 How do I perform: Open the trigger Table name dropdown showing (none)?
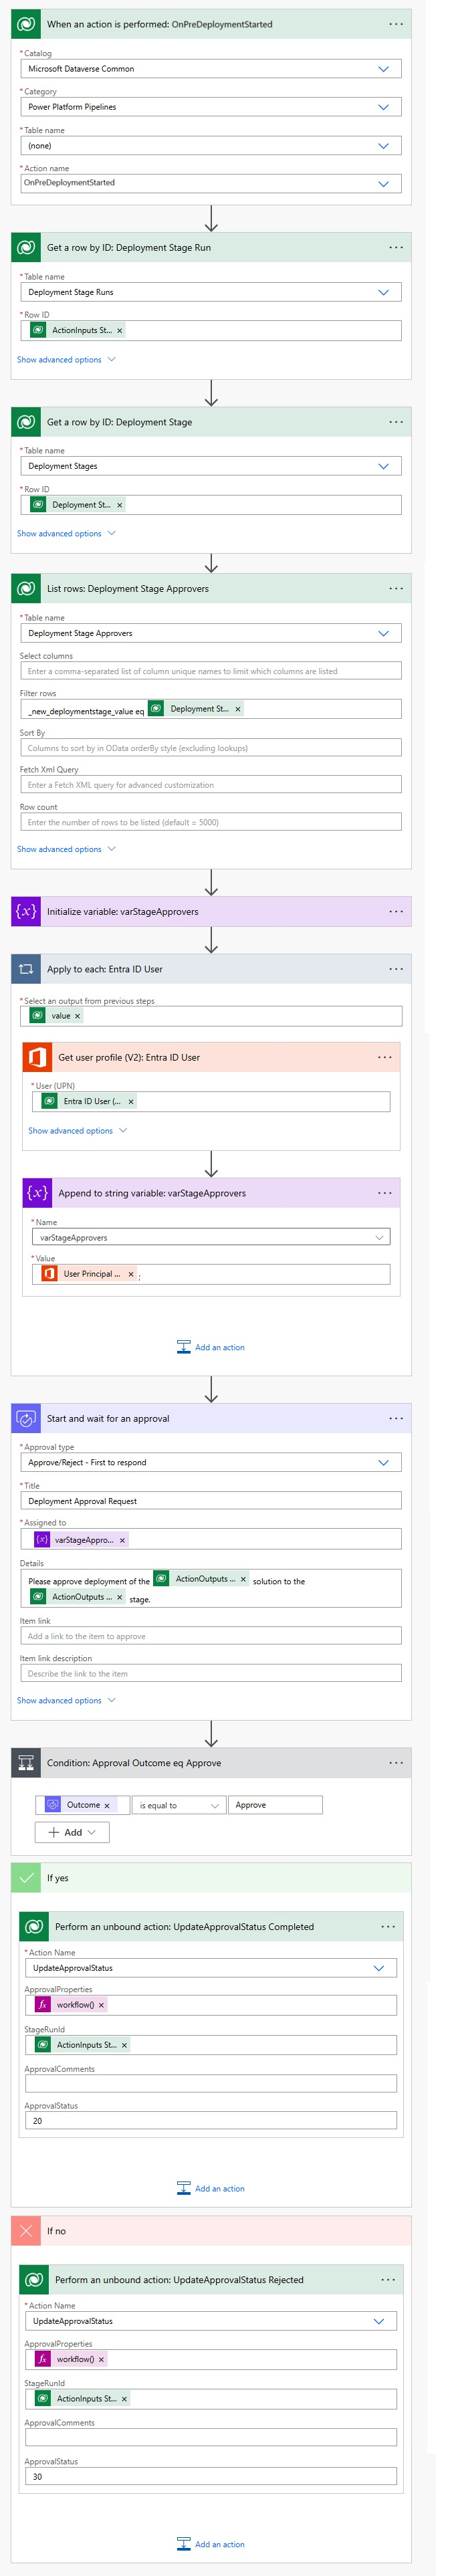click(211, 146)
